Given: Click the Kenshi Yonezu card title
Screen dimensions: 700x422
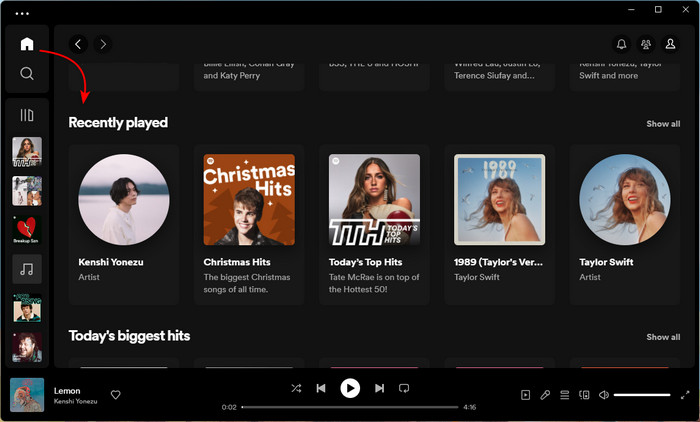Looking at the screenshot, I should point(111,262).
